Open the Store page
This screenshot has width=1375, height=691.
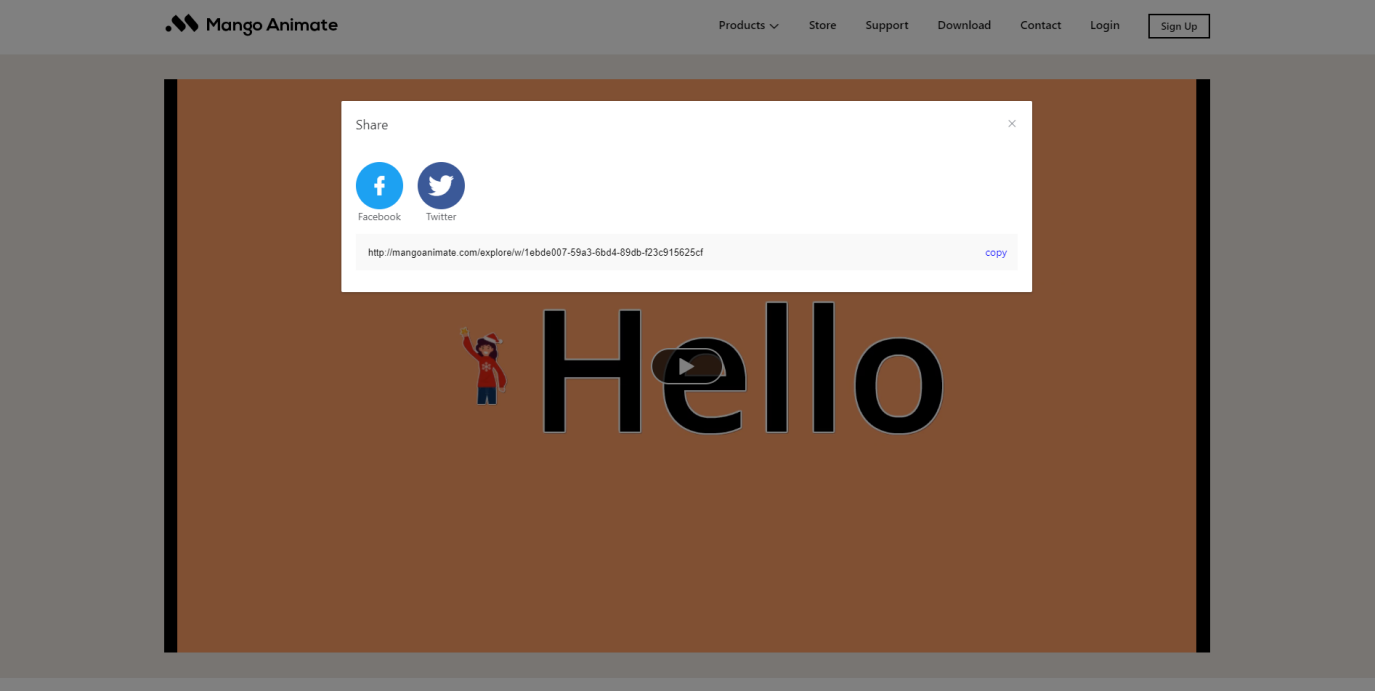[822, 26]
